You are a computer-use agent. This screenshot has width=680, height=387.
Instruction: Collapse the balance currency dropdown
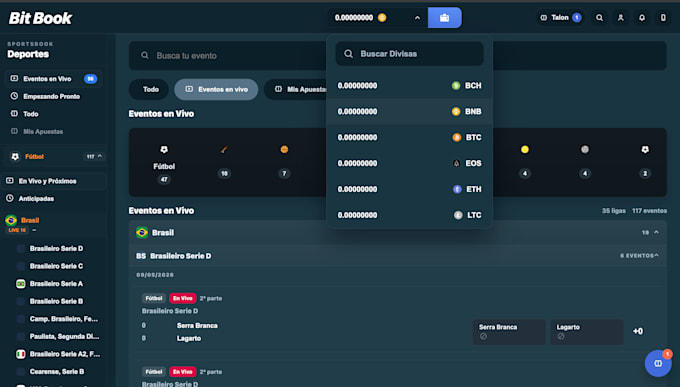click(x=417, y=18)
